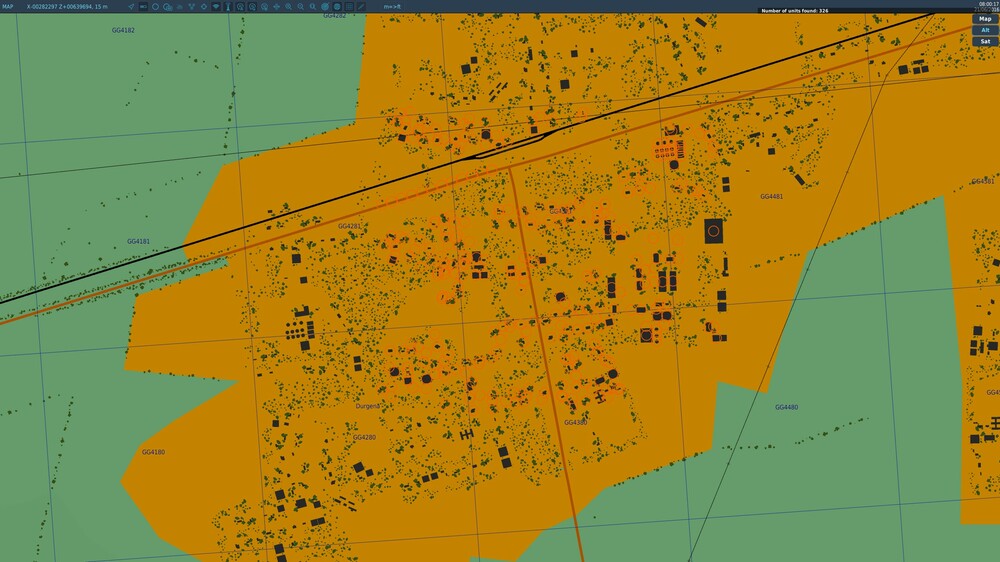Click 'Number of units found: 326' text

point(795,10)
